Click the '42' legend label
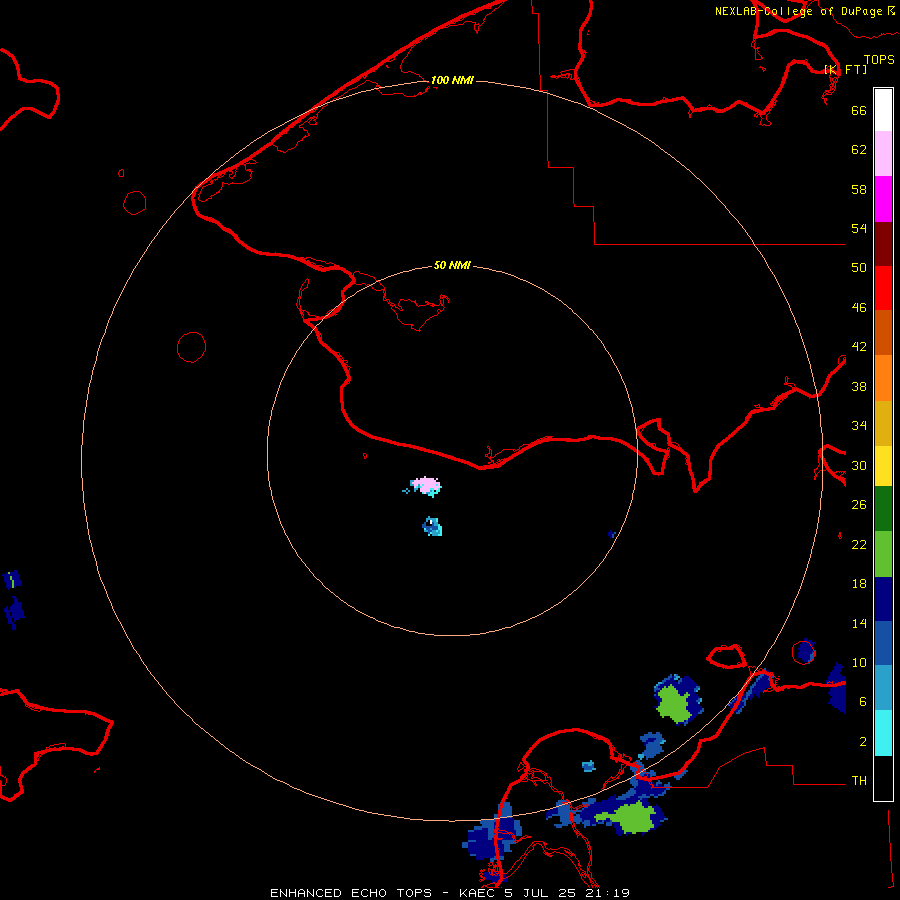Image resolution: width=900 pixels, height=900 pixels. pos(859,347)
